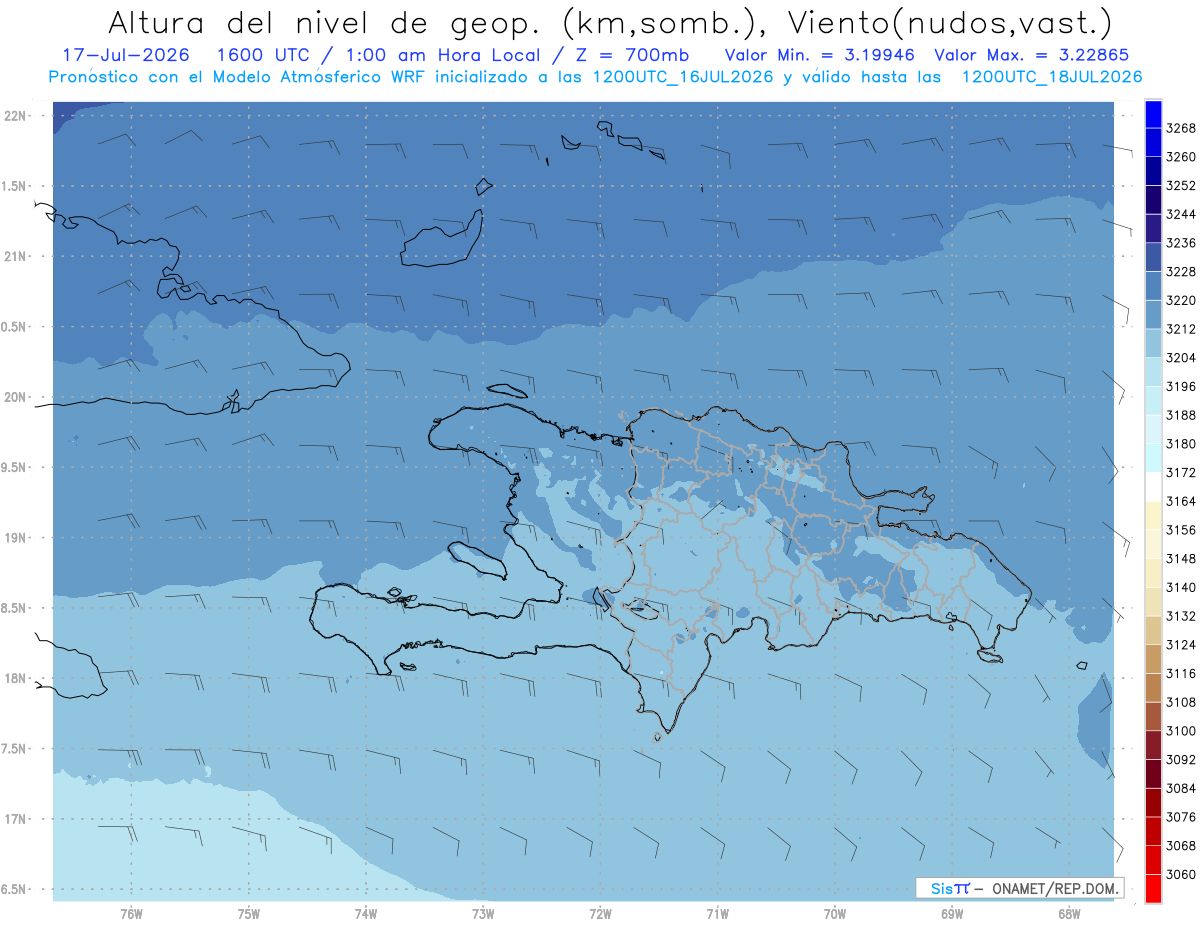Click the '3100' color bar value
1200x927 pixels.
(1181, 731)
